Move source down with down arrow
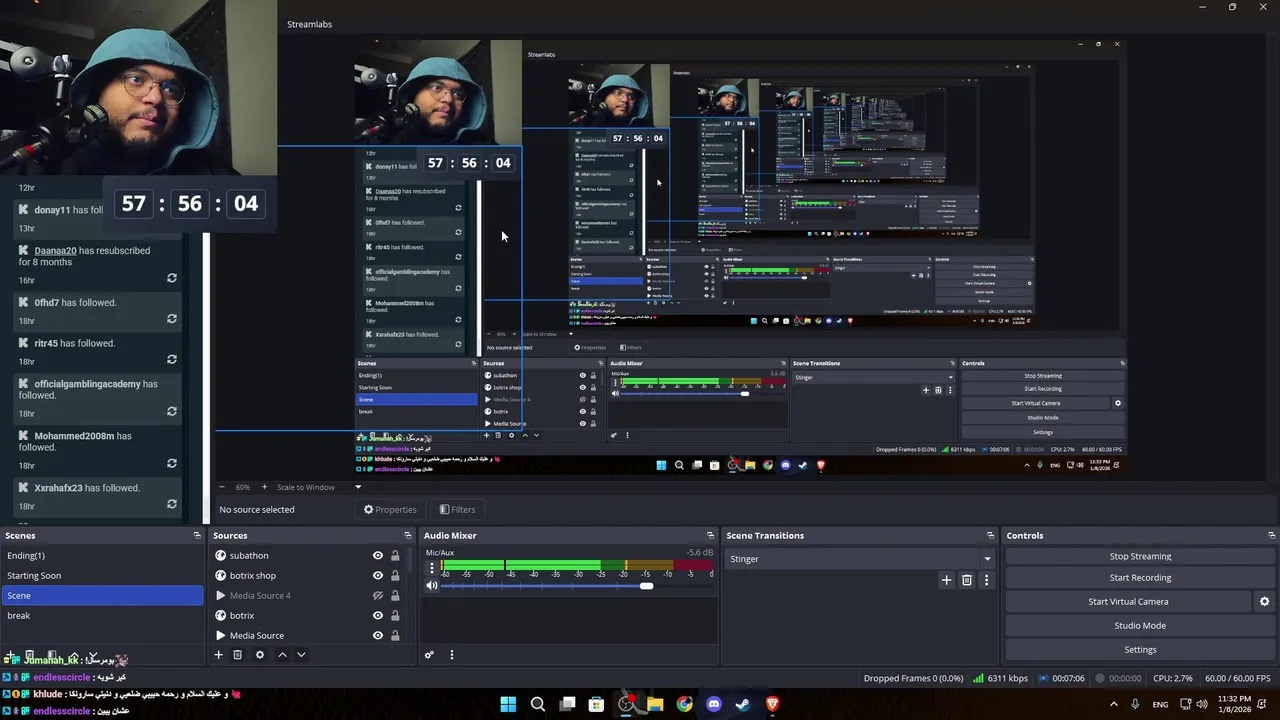The width and height of the screenshot is (1280, 720). click(301, 655)
